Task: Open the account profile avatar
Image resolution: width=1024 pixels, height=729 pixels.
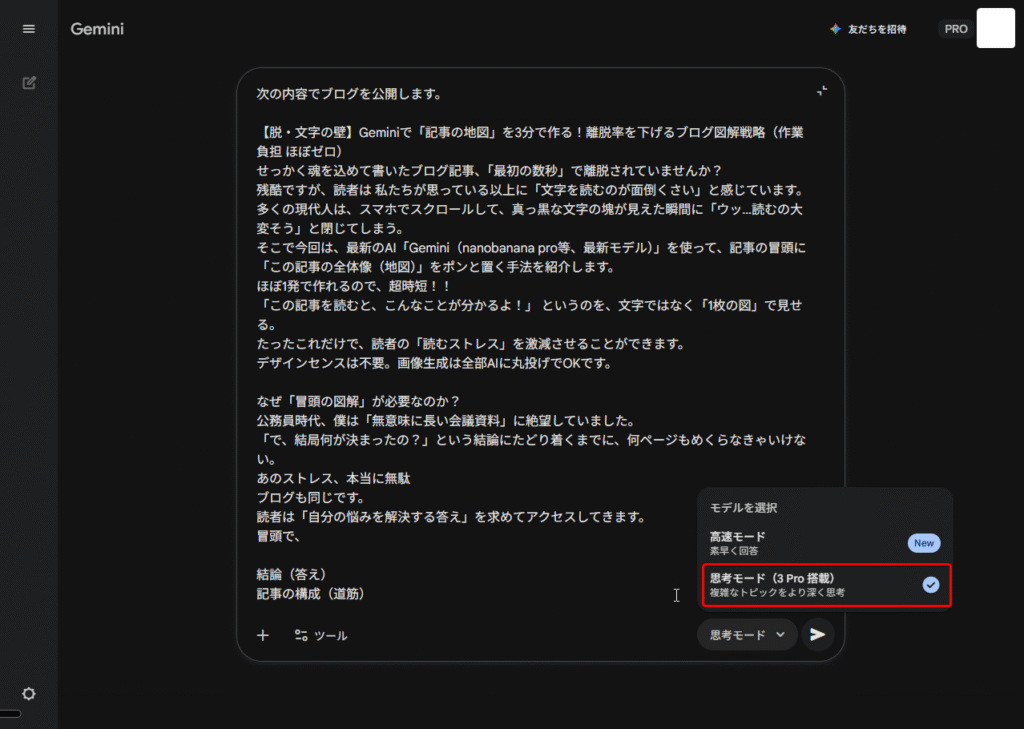Action: pyautogui.click(x=995, y=28)
